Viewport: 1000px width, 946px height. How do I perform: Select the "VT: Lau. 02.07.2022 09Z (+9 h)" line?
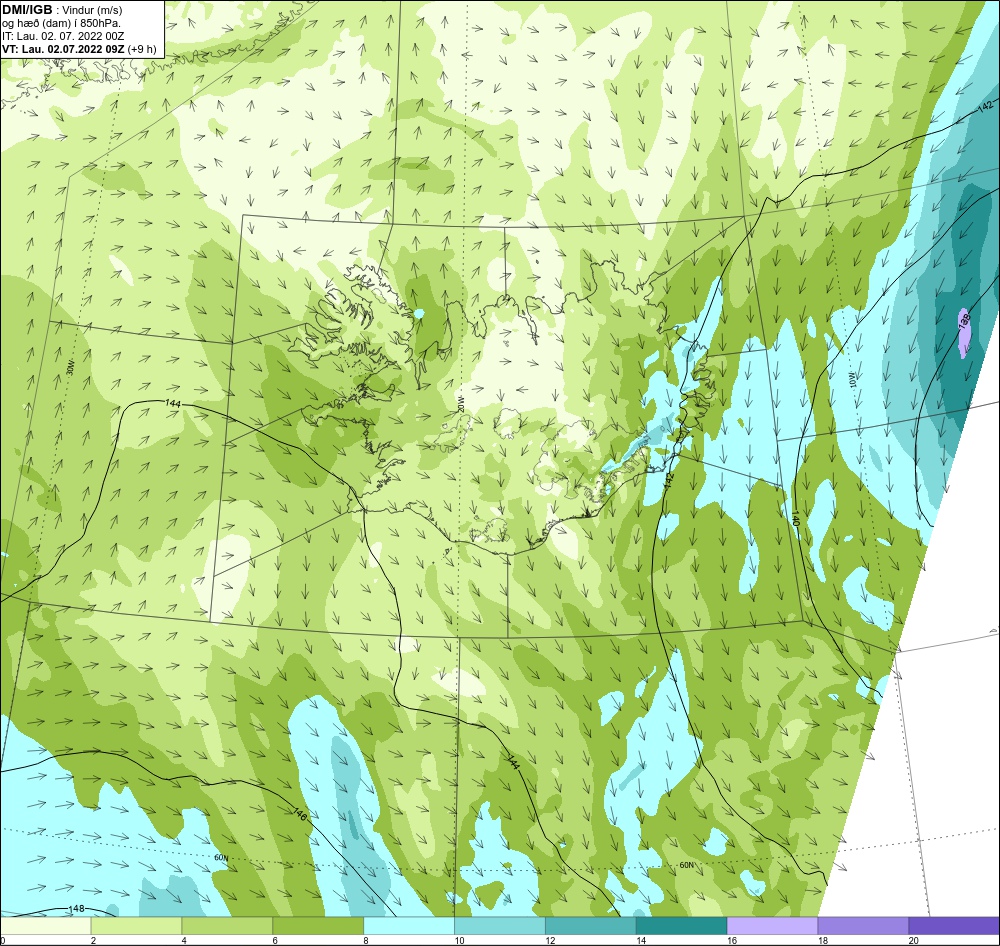79,49
